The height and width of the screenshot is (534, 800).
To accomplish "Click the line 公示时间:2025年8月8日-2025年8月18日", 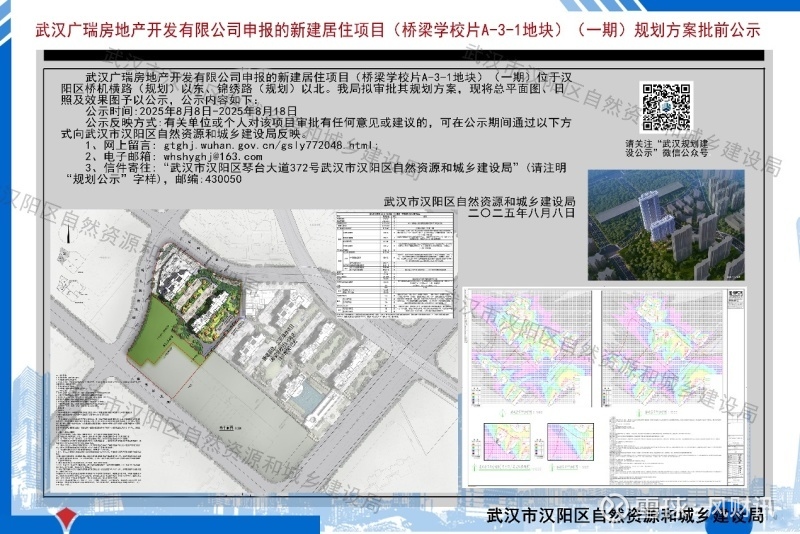I will tap(191, 111).
